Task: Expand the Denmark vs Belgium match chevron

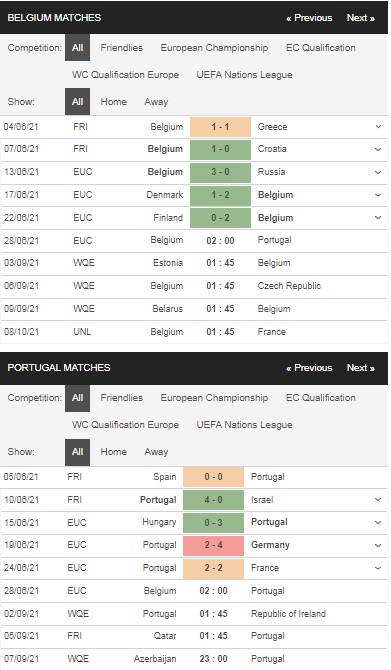Action: tap(378, 195)
